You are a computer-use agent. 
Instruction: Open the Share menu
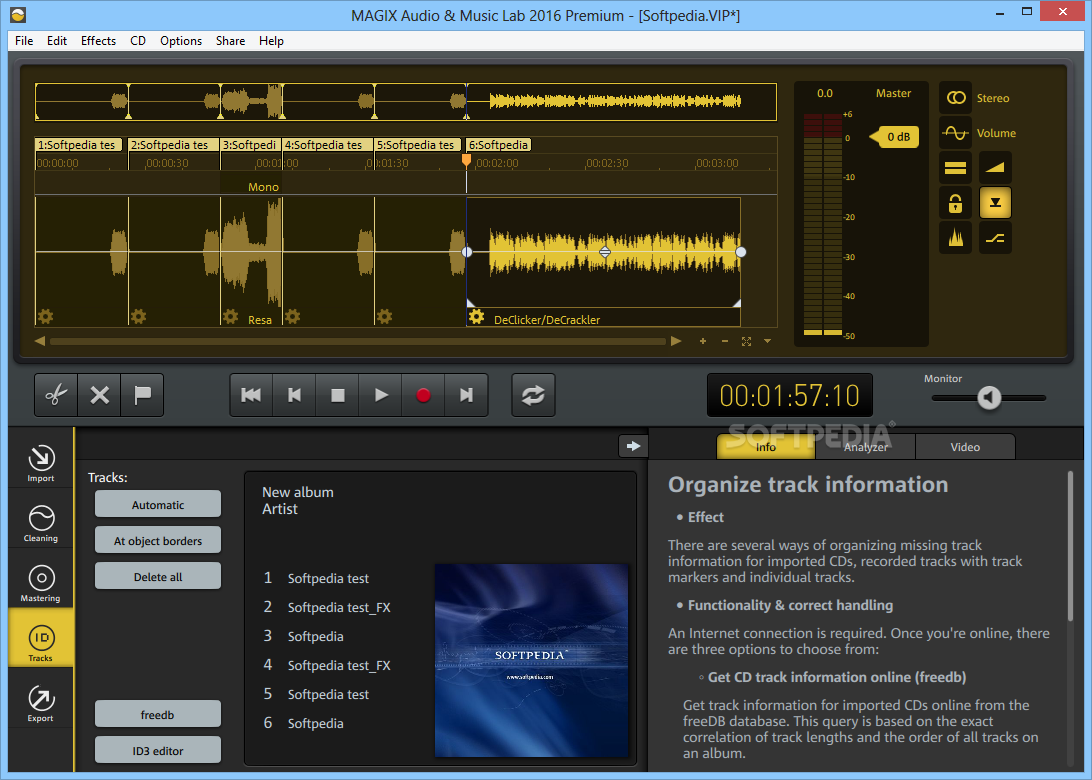tap(230, 40)
